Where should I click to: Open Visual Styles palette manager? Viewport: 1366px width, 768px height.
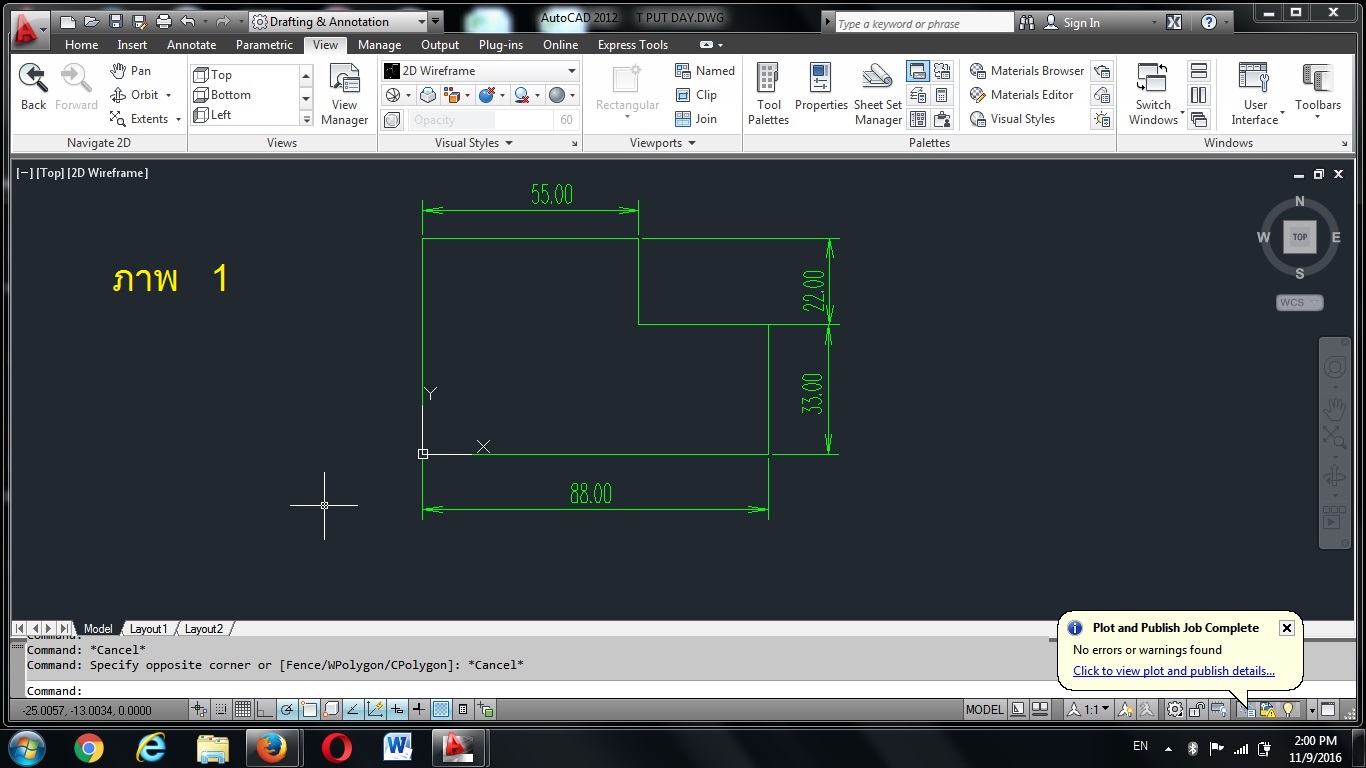(x=1012, y=119)
